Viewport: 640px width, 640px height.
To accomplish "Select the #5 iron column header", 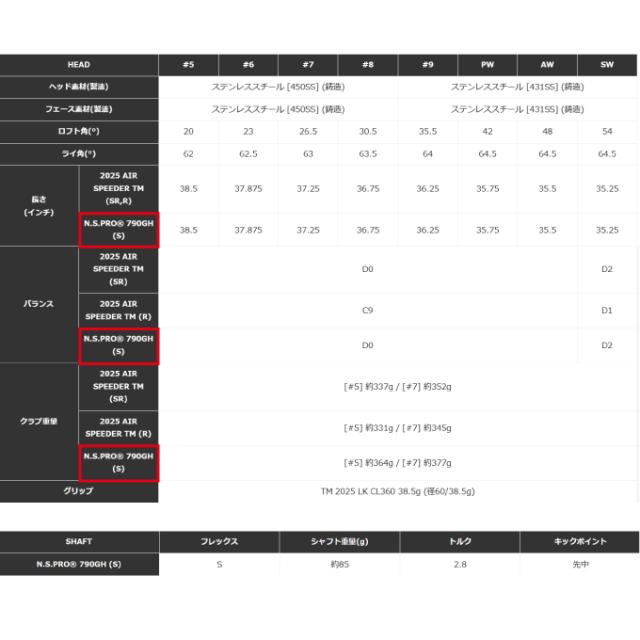I will (x=188, y=65).
